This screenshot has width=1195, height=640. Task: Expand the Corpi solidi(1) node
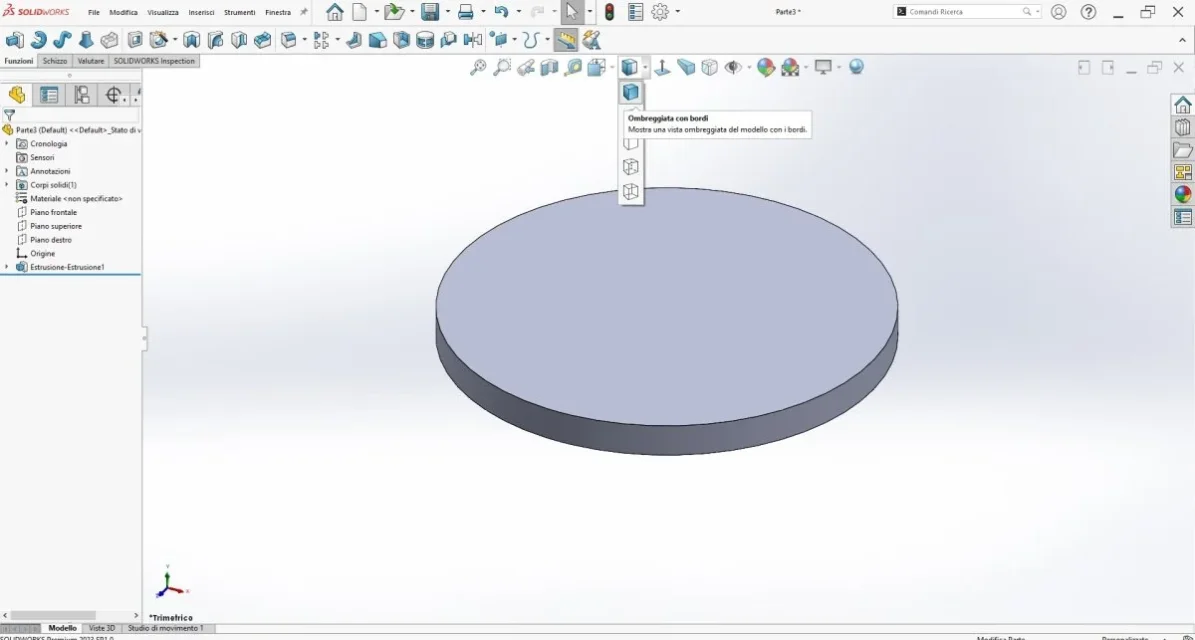tap(7, 184)
